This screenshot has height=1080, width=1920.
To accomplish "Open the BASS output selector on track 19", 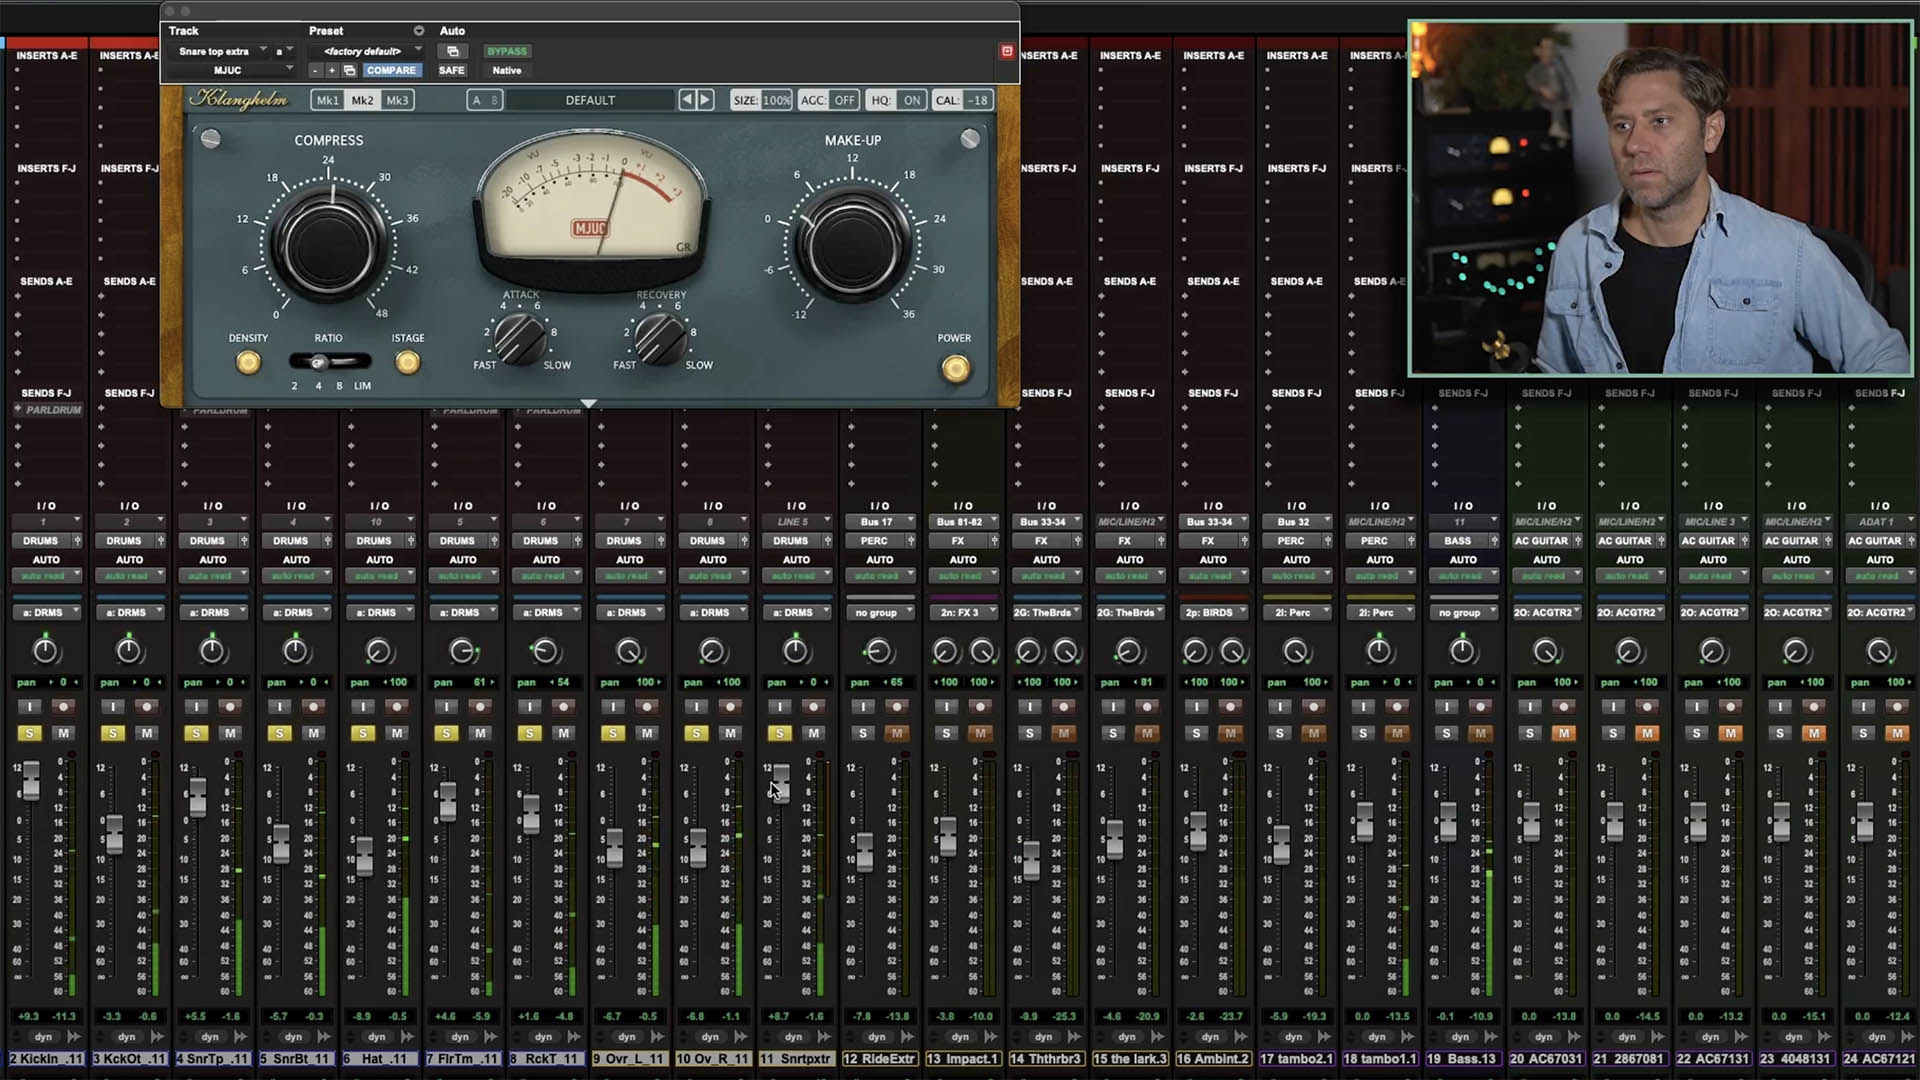I will pyautogui.click(x=1463, y=540).
